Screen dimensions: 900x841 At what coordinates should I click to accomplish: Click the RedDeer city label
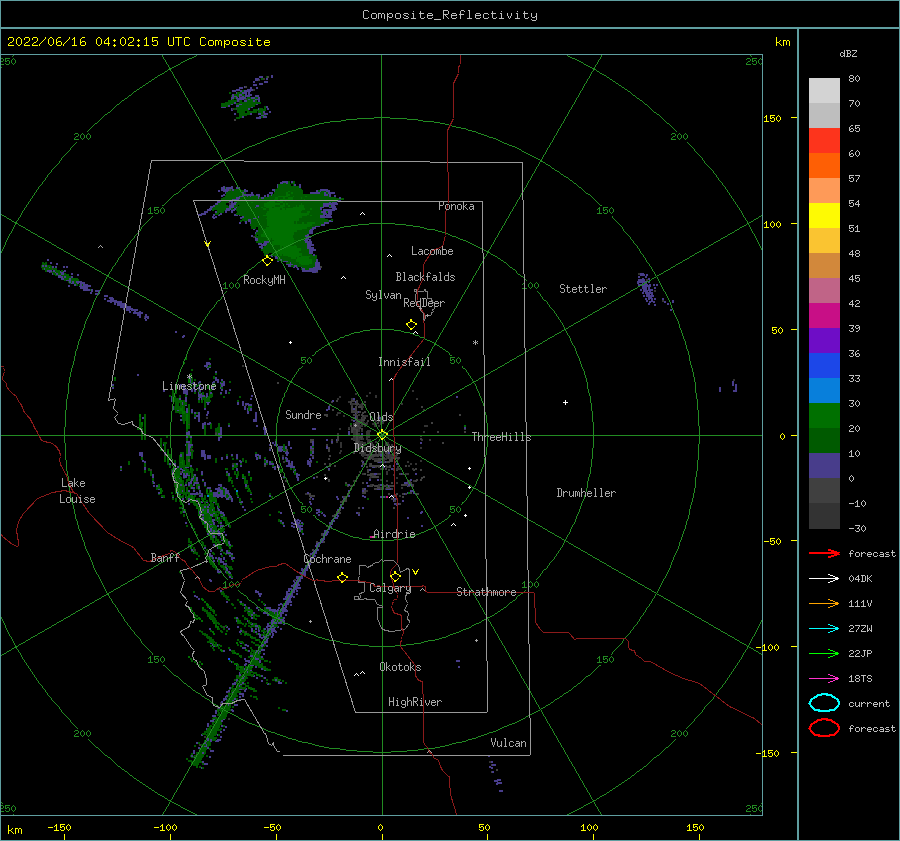424,303
